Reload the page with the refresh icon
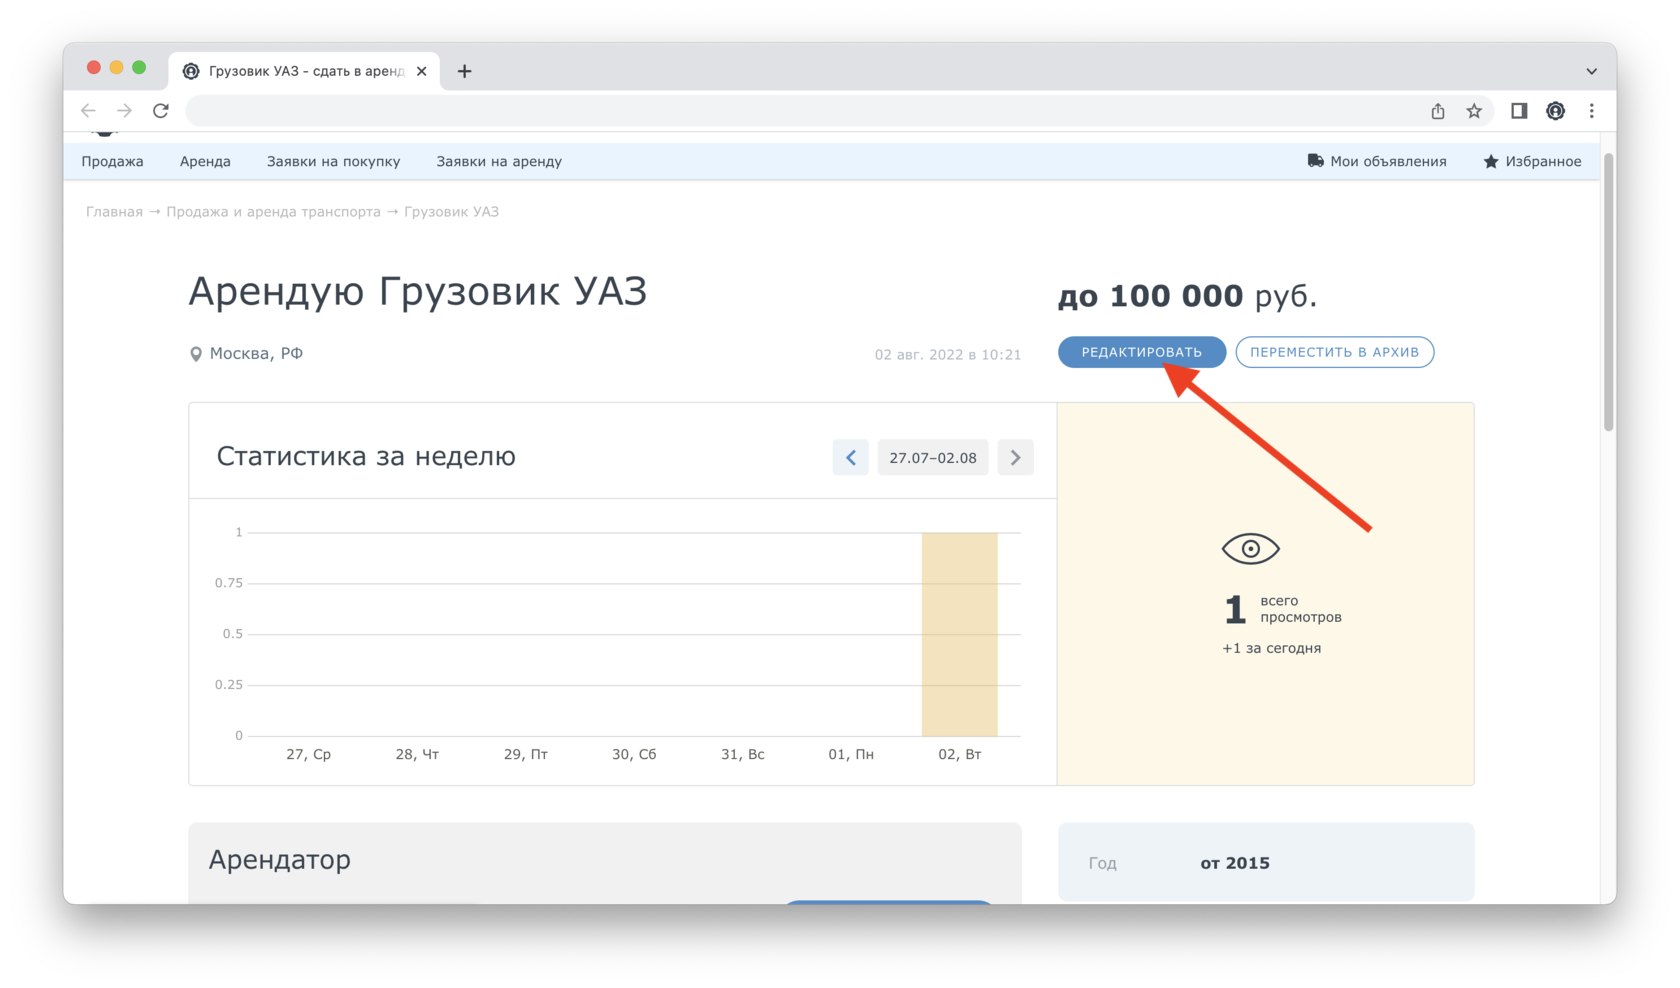 [x=161, y=111]
